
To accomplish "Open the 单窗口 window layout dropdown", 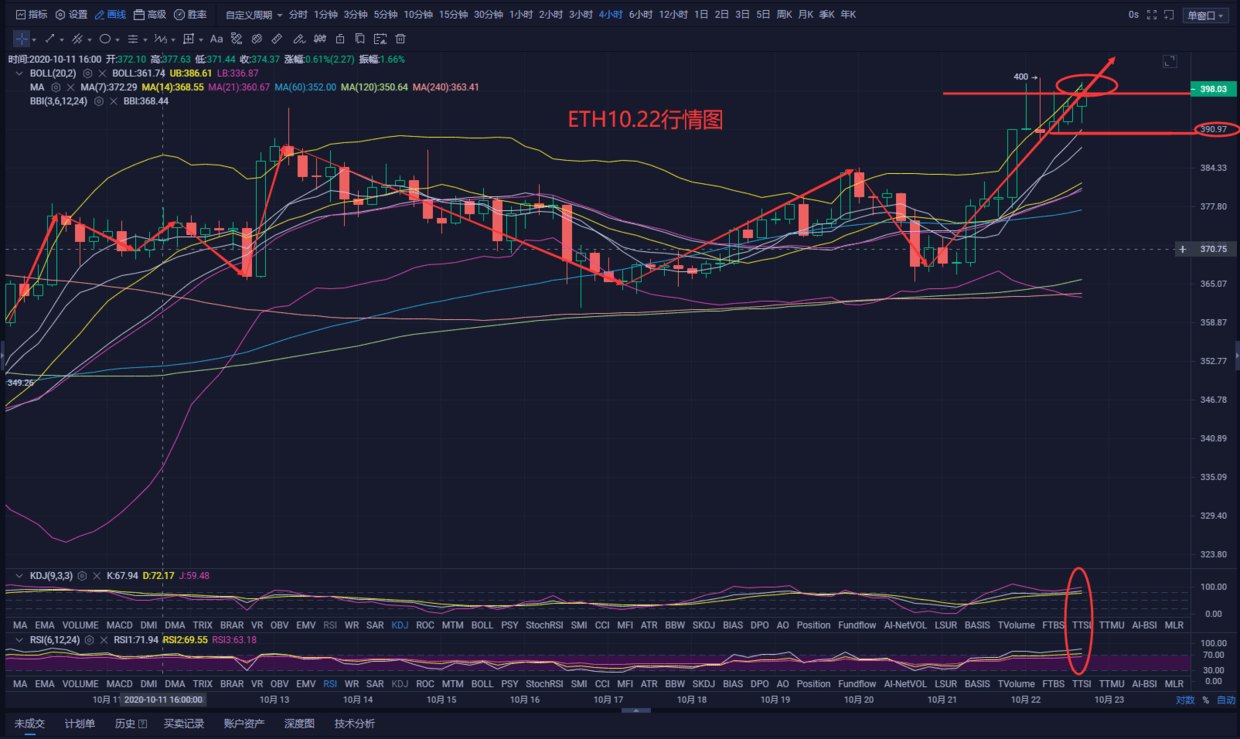I will (1208, 15).
